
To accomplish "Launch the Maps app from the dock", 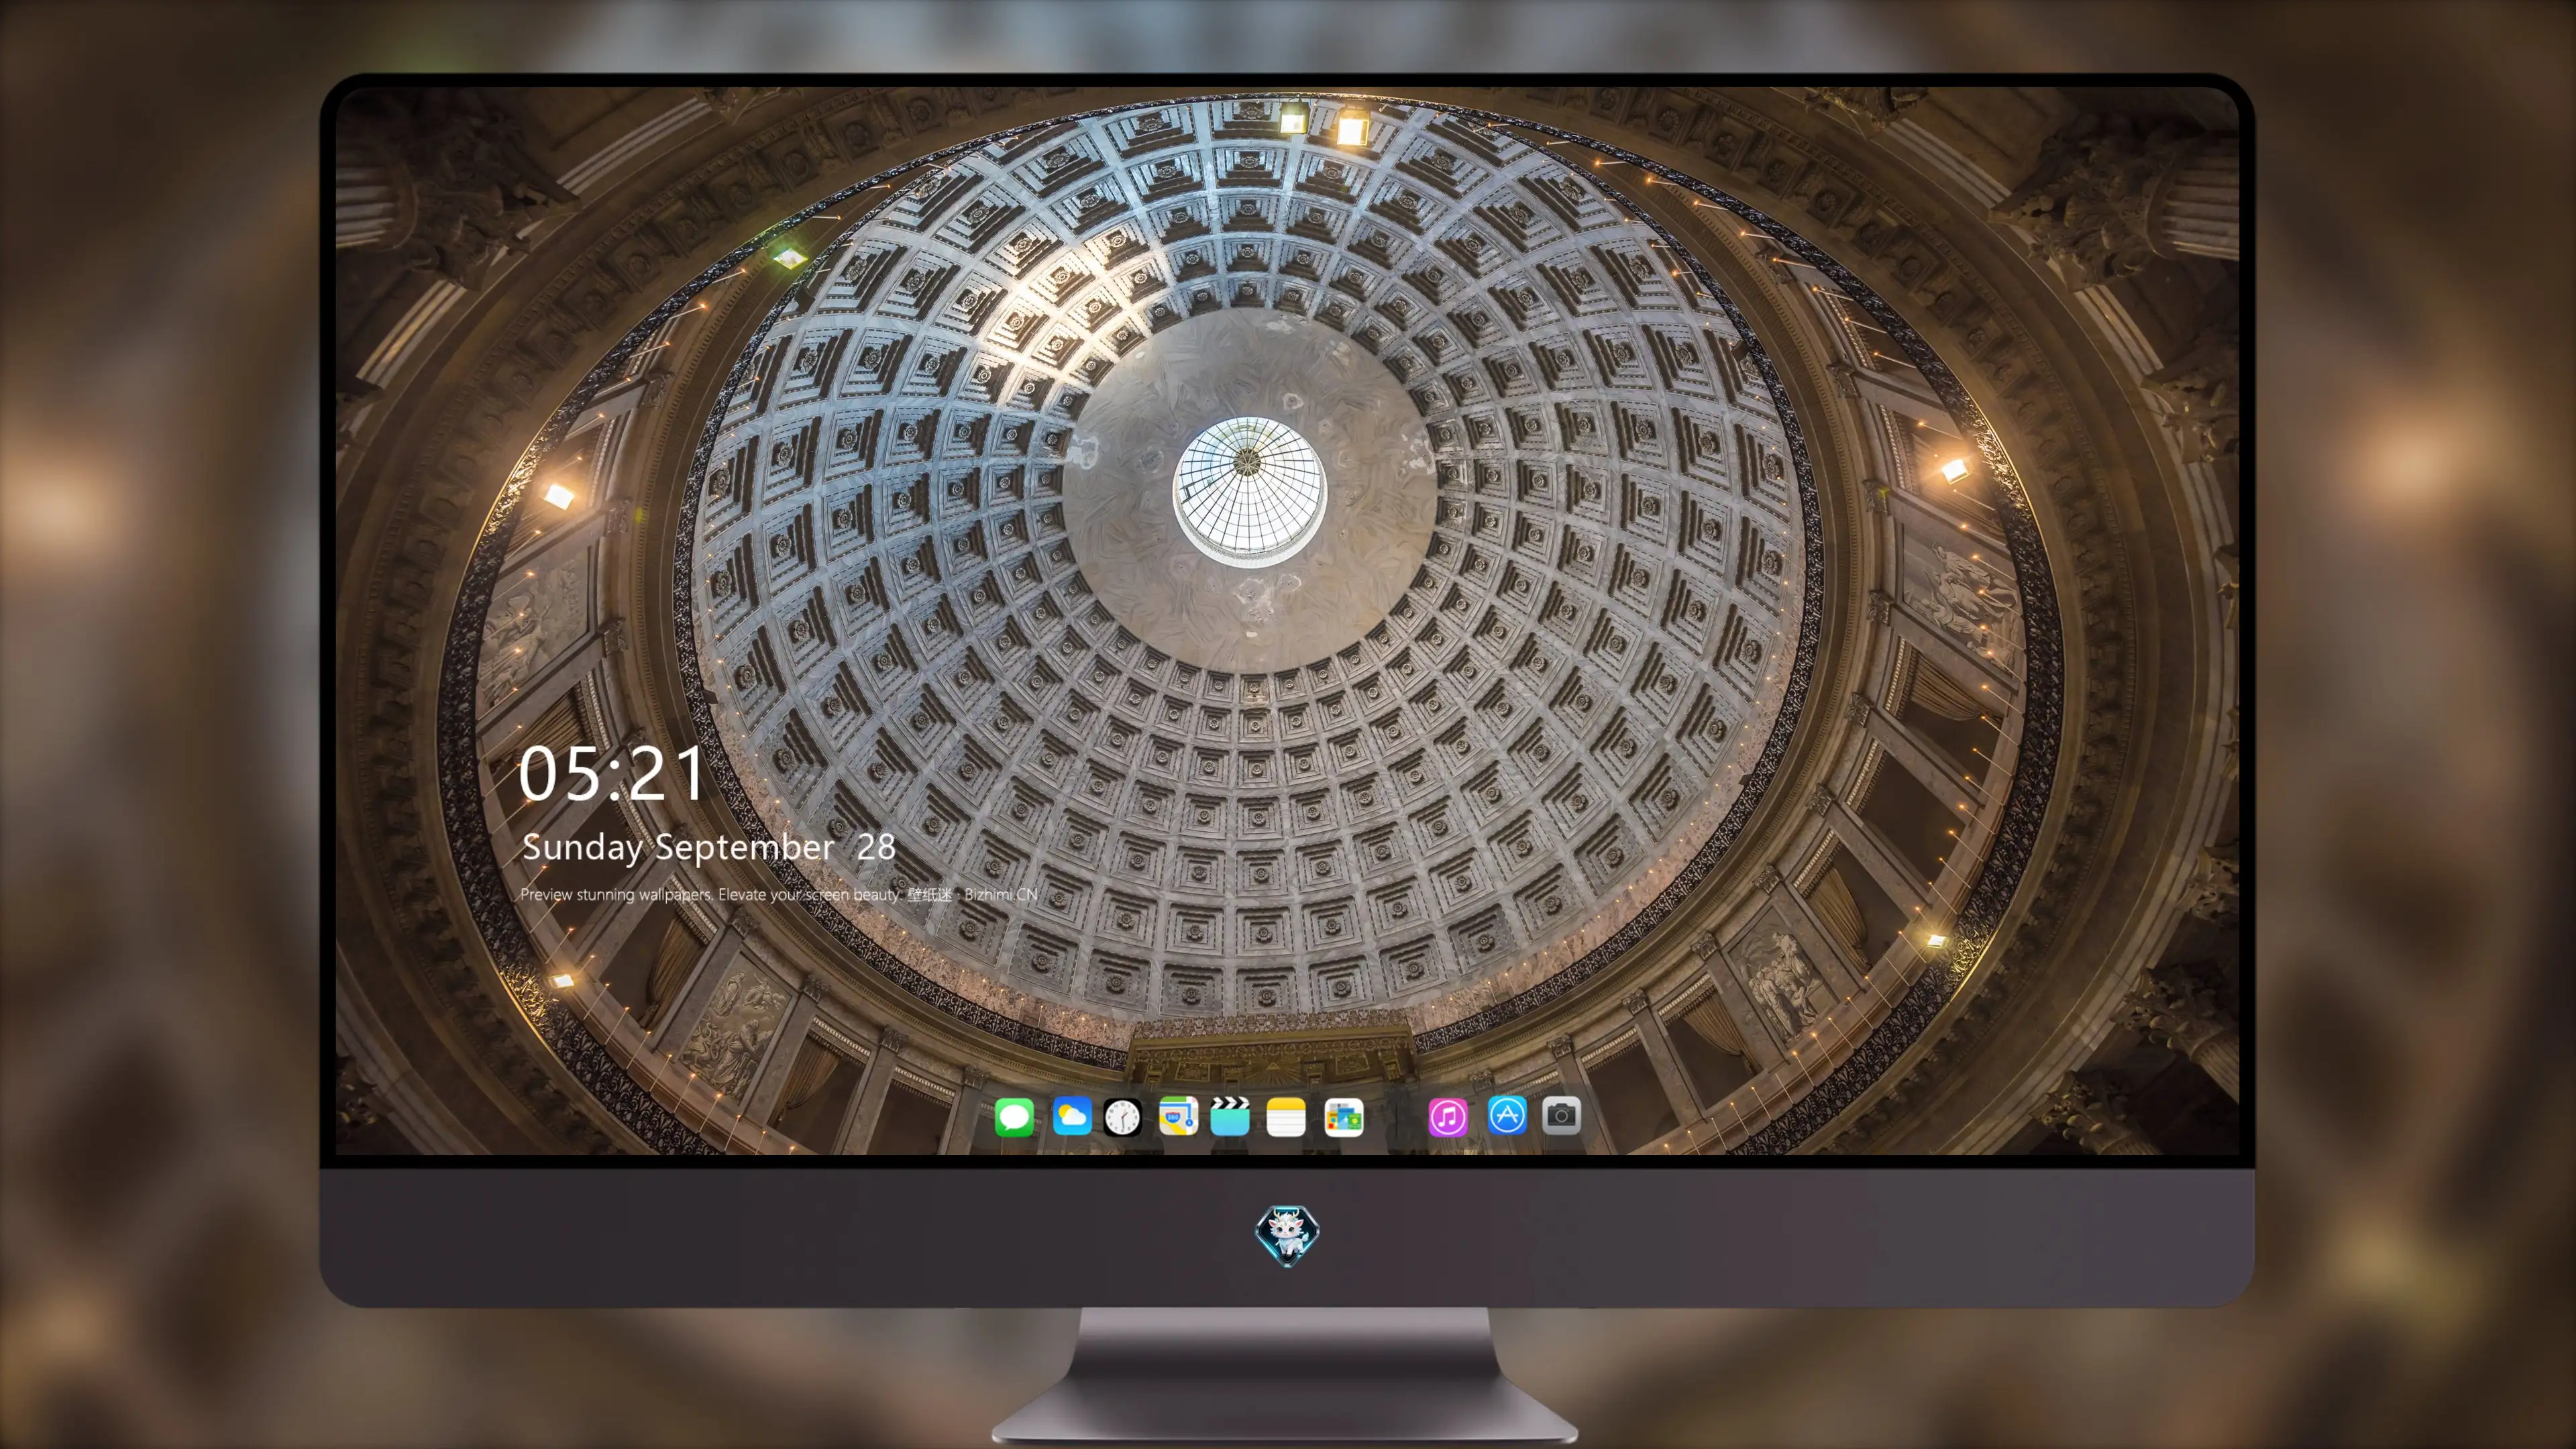I will tap(1178, 1116).
